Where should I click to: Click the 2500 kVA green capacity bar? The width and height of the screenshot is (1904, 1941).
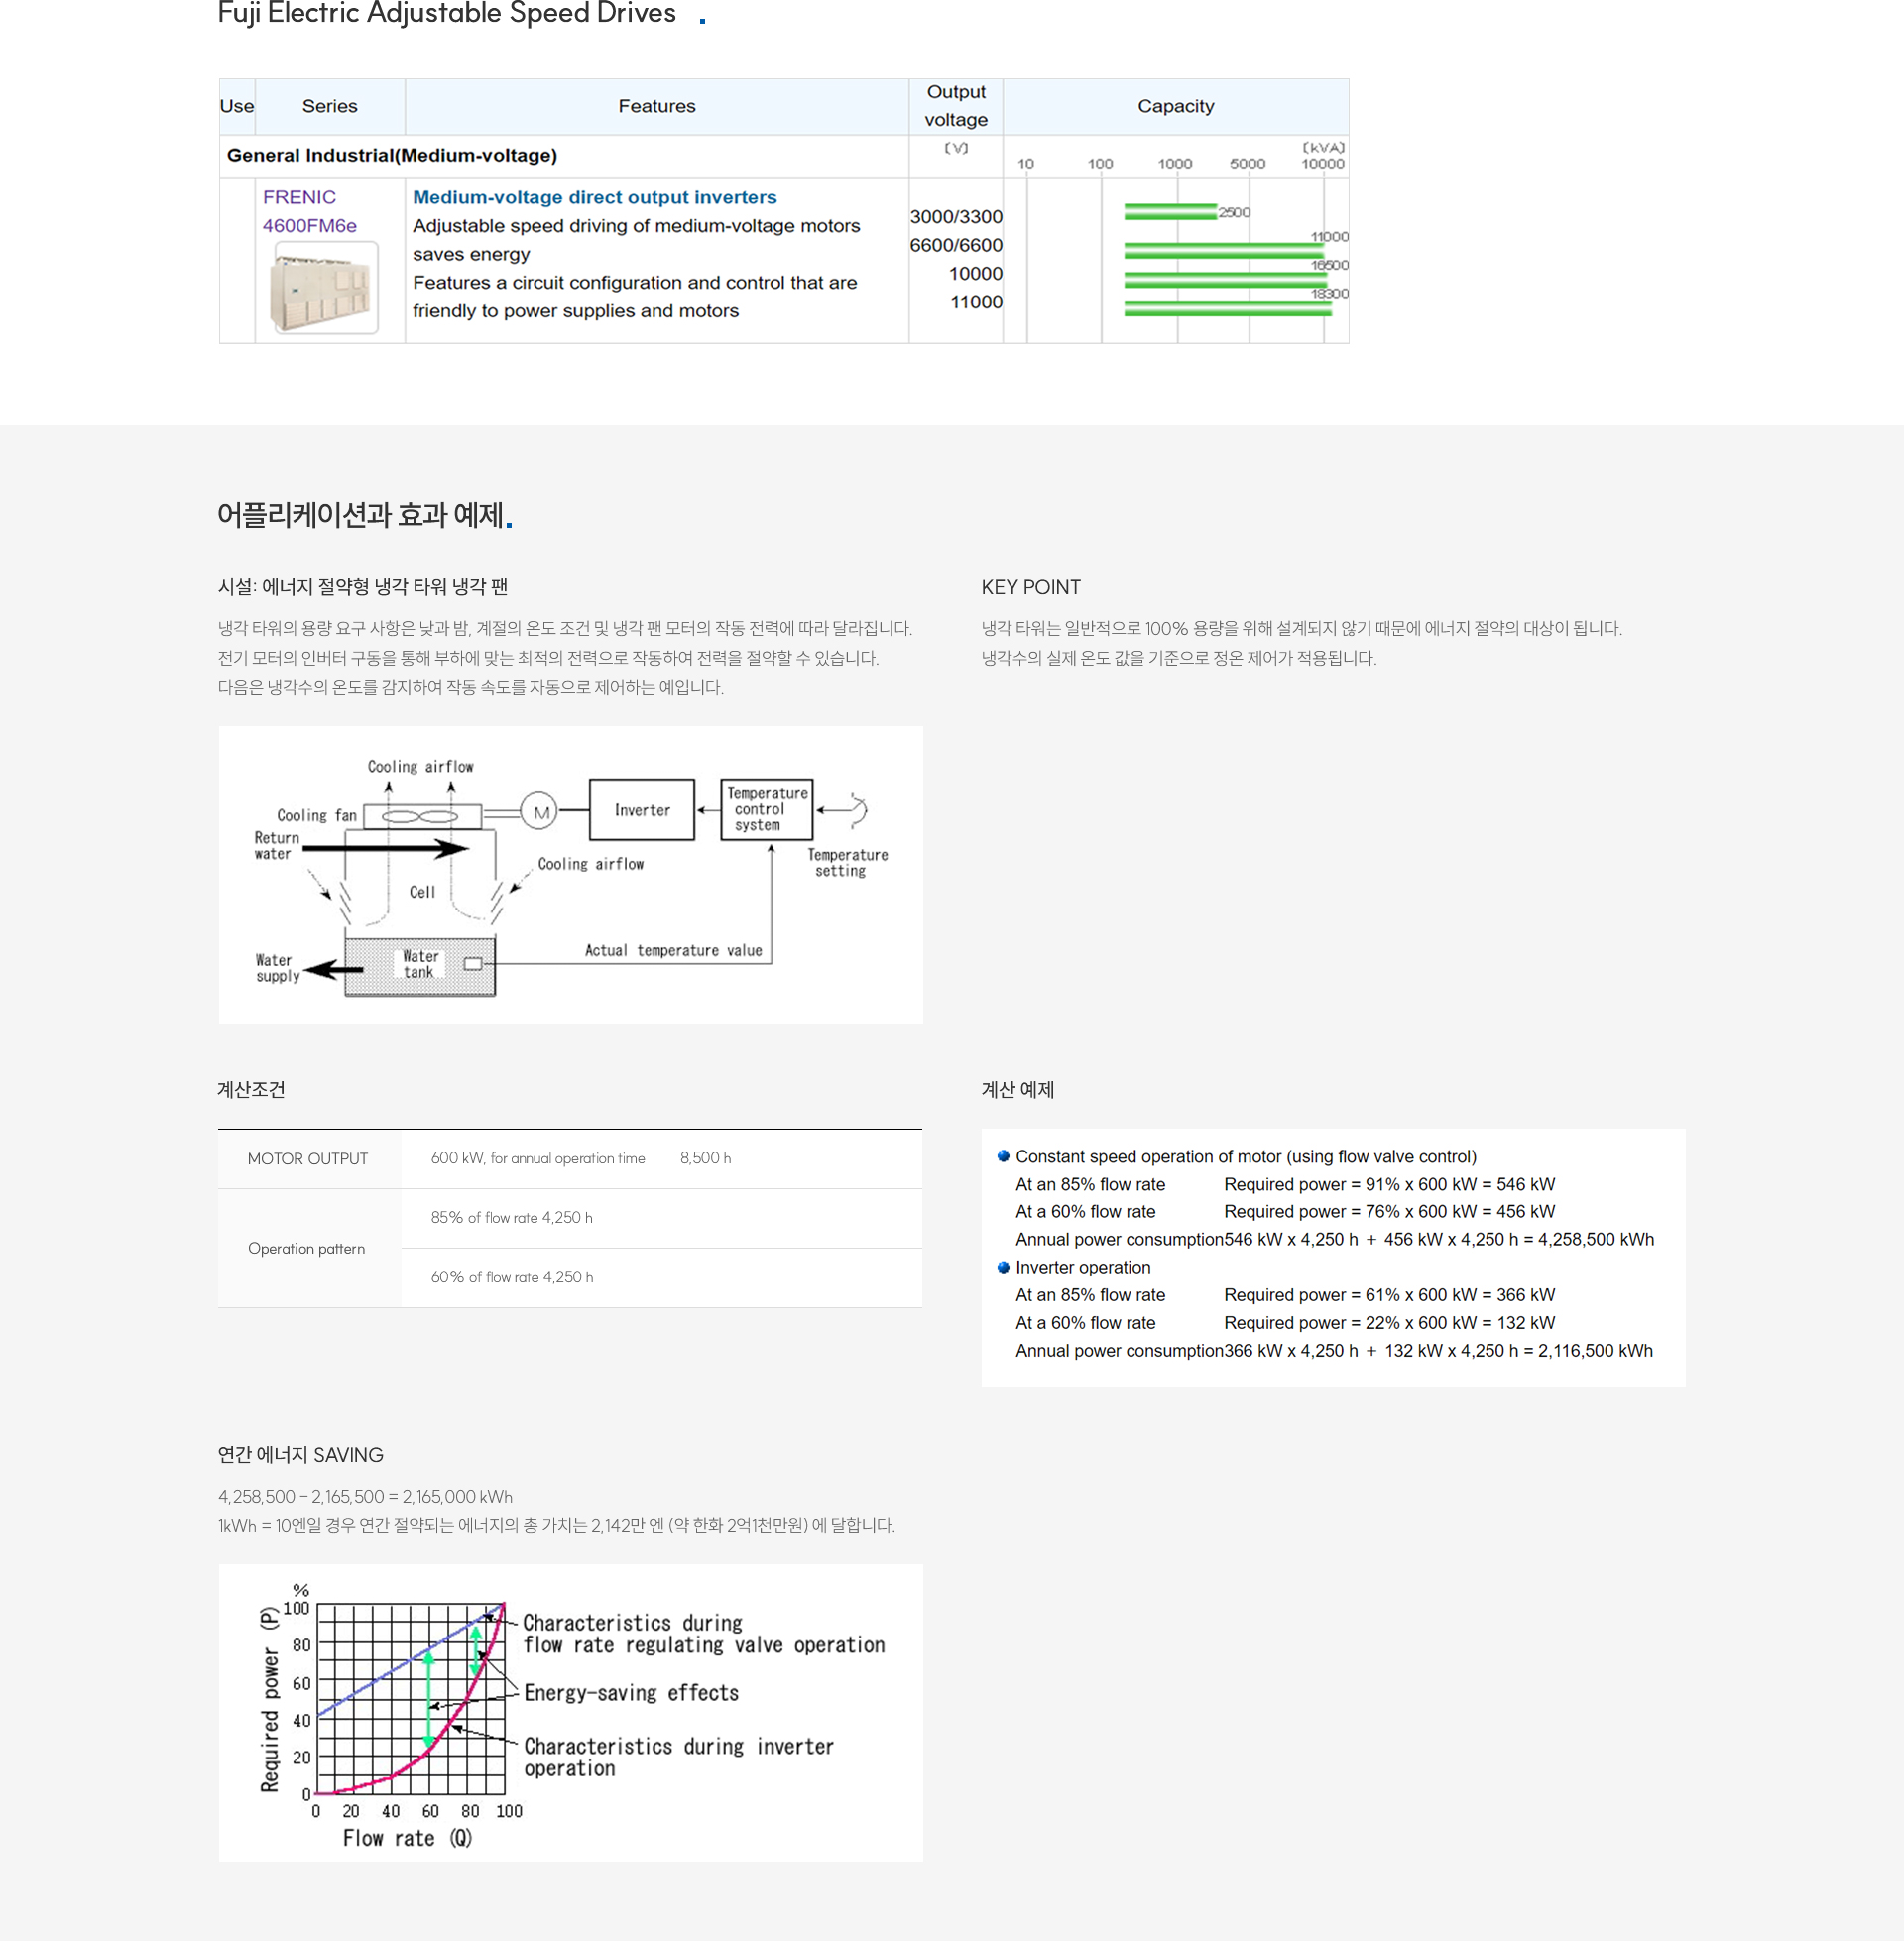click(1170, 211)
